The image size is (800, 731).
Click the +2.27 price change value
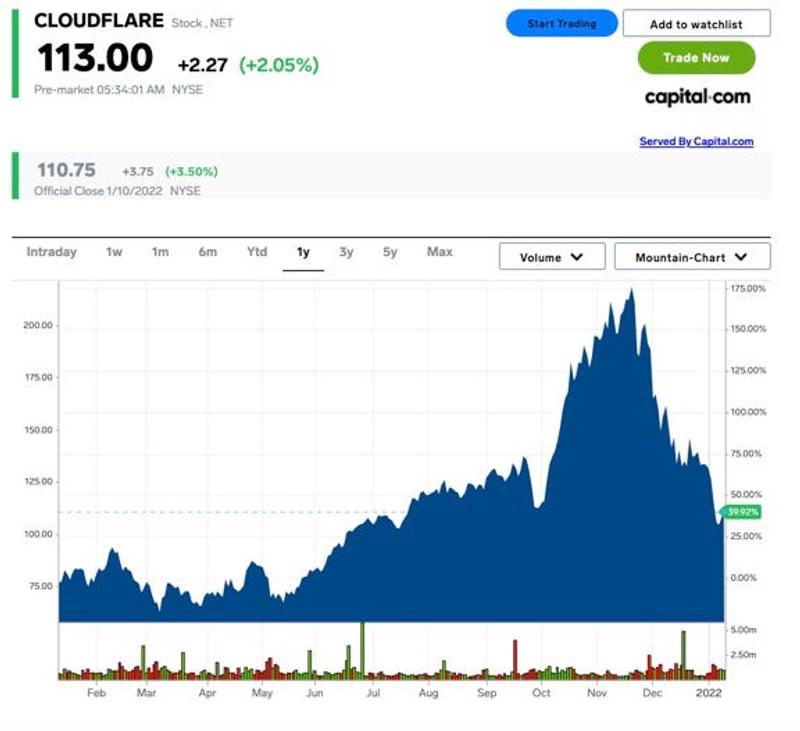(203, 65)
